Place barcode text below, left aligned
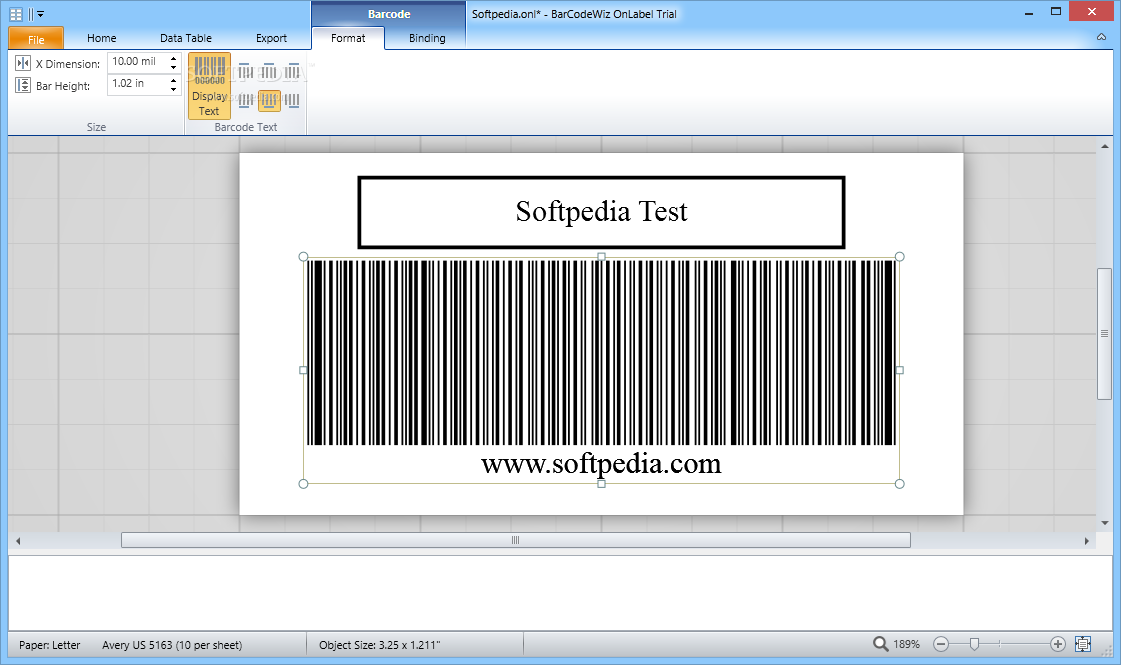This screenshot has width=1121, height=665. pyautogui.click(x=245, y=101)
